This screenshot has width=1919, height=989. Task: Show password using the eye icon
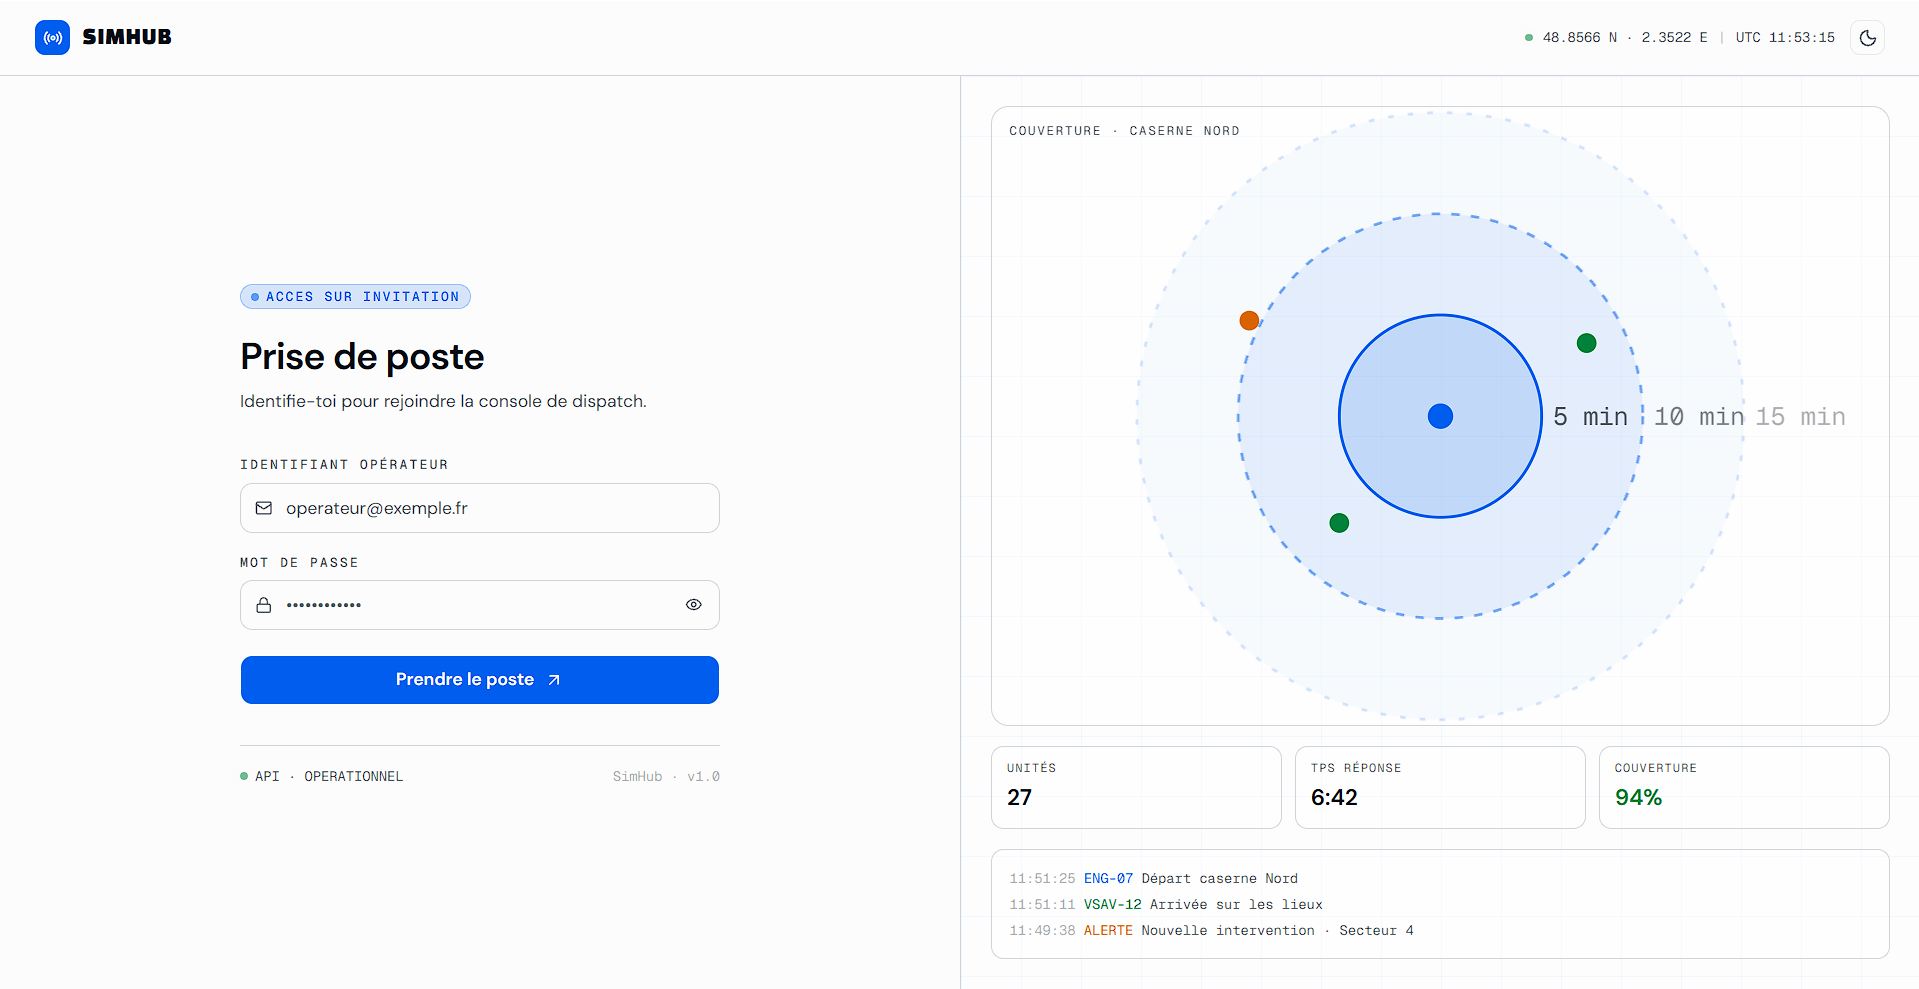coord(693,605)
